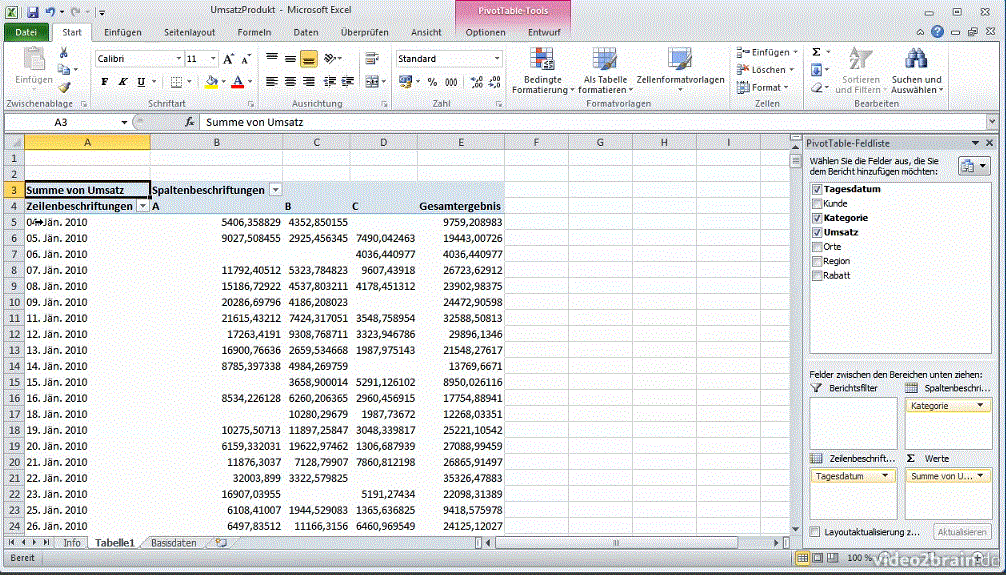Screen dimensions: 1006x575
Task: Toggle the Tagesdatum field checkbox
Action: [817, 189]
